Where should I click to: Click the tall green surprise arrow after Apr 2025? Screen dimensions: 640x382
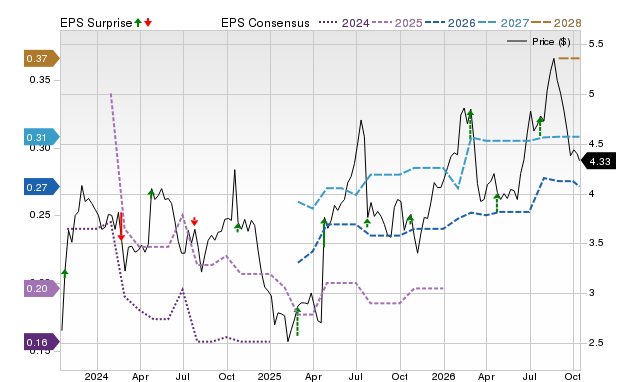pos(324,233)
